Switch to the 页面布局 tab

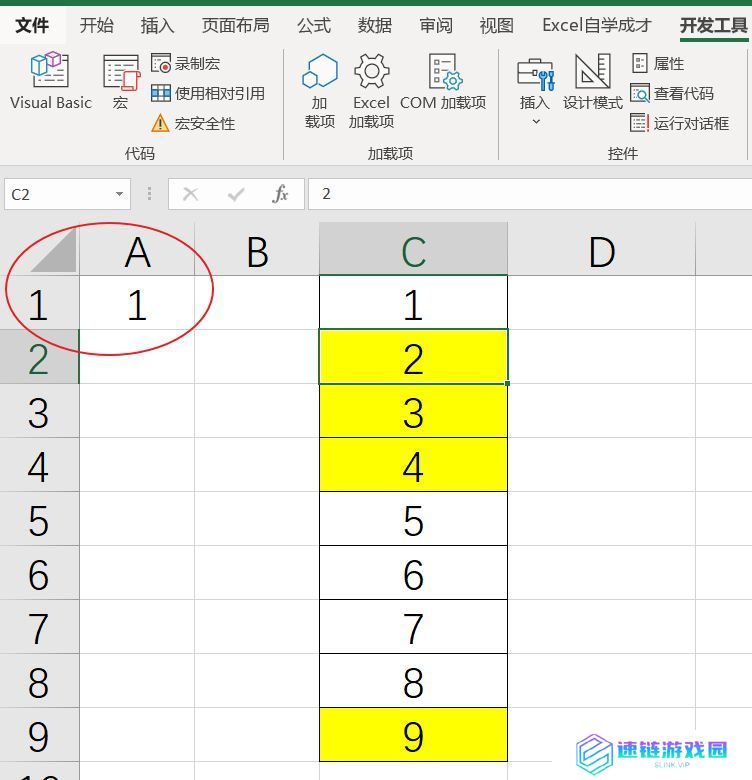235,25
